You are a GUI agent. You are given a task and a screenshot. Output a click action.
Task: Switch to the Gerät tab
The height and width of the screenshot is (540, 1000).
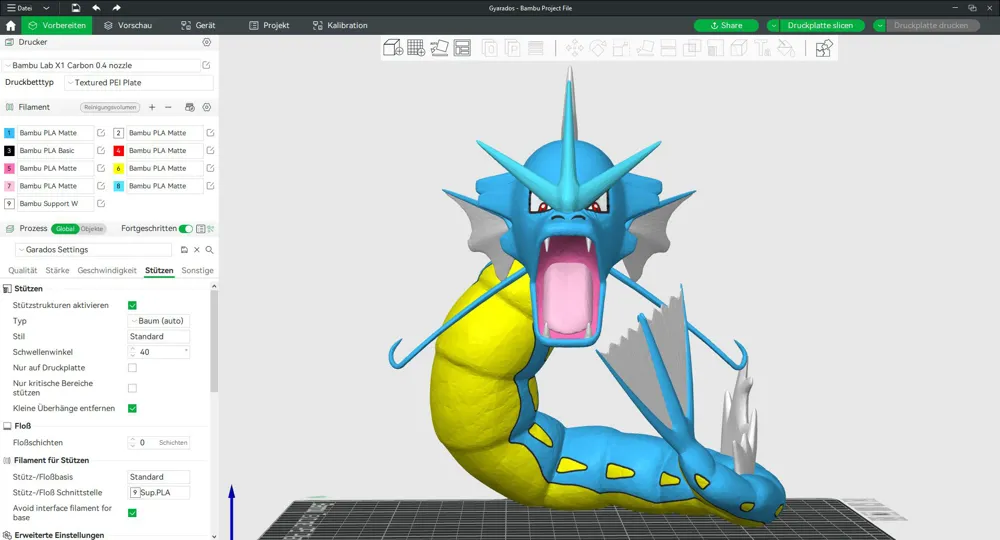[x=198, y=26]
